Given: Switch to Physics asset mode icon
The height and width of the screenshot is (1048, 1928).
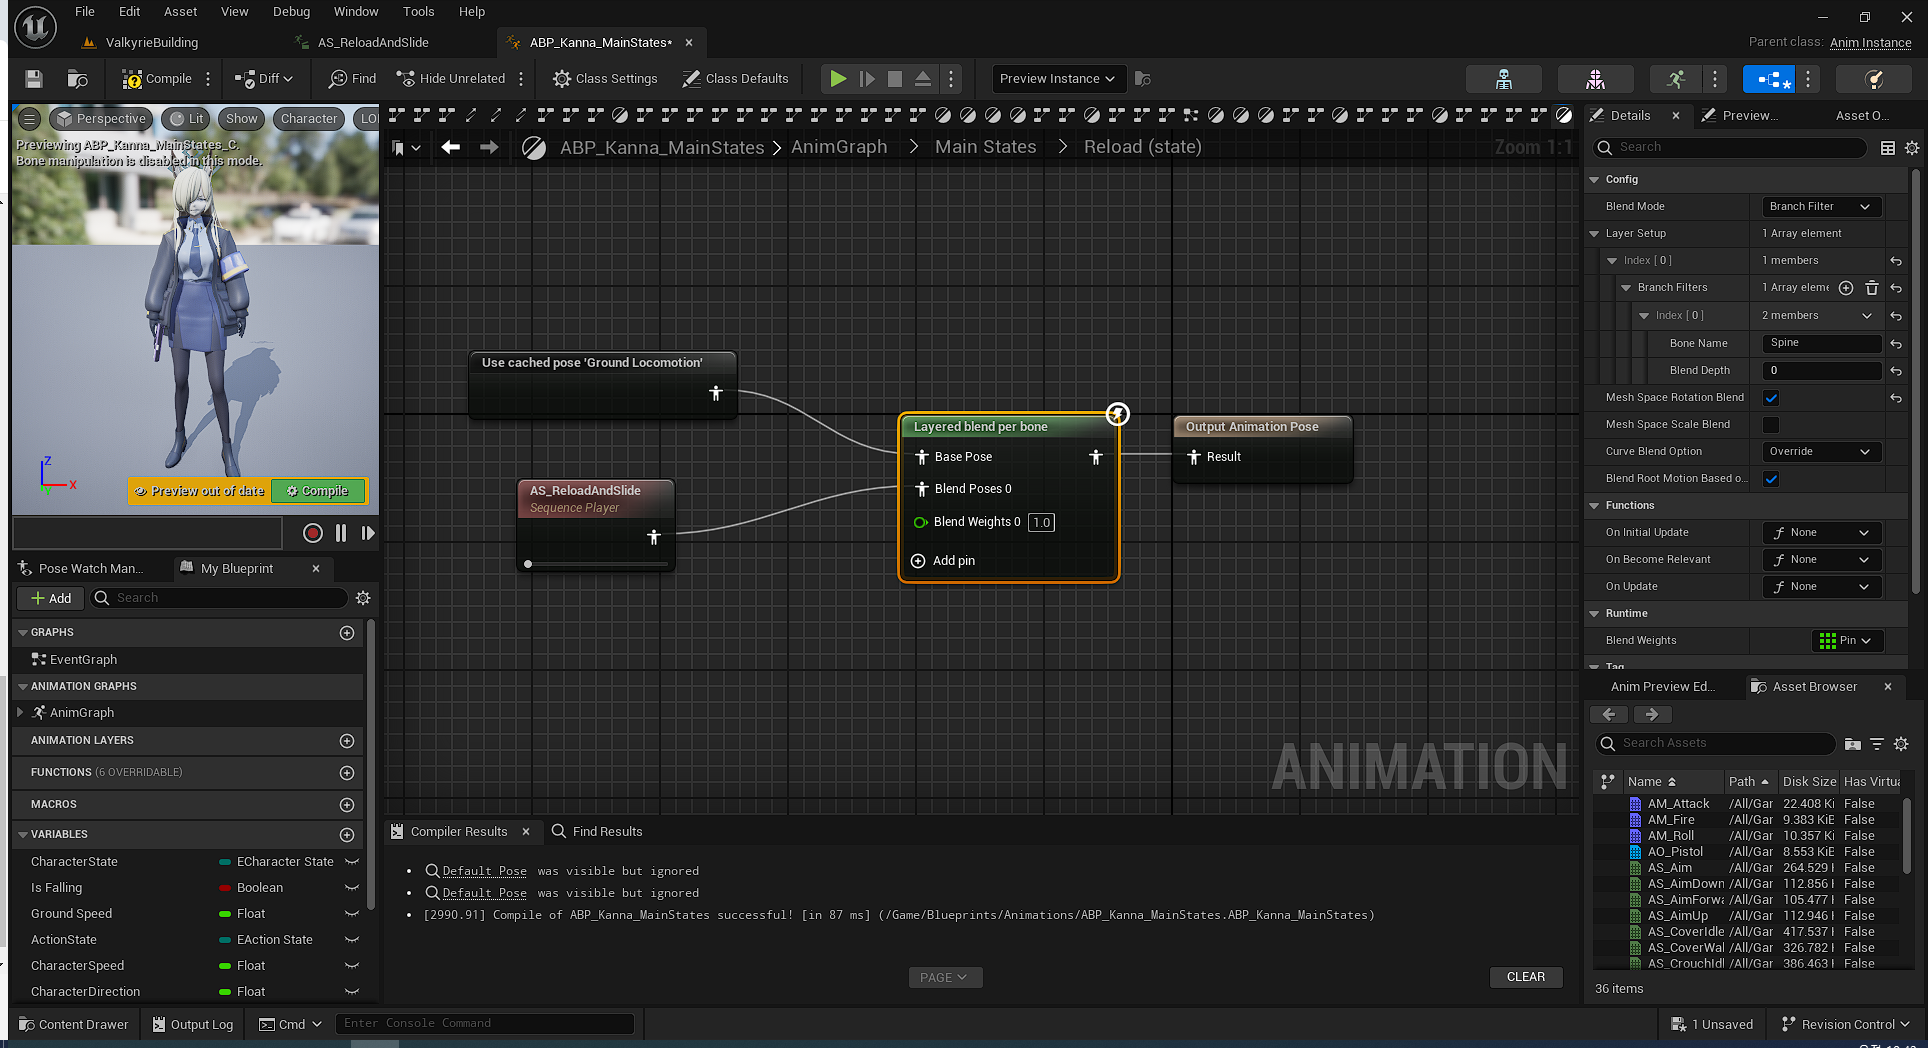Looking at the screenshot, I should coord(1875,79).
